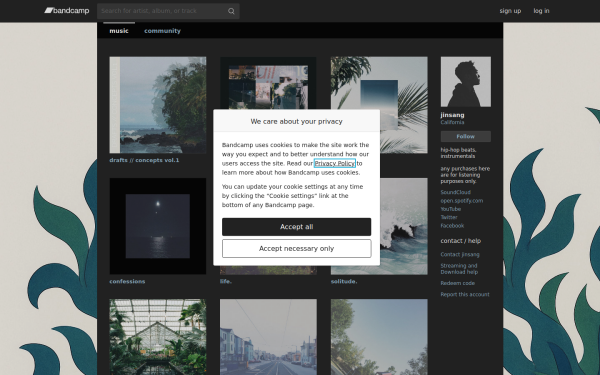Open the trees and sky album cover

point(379,337)
